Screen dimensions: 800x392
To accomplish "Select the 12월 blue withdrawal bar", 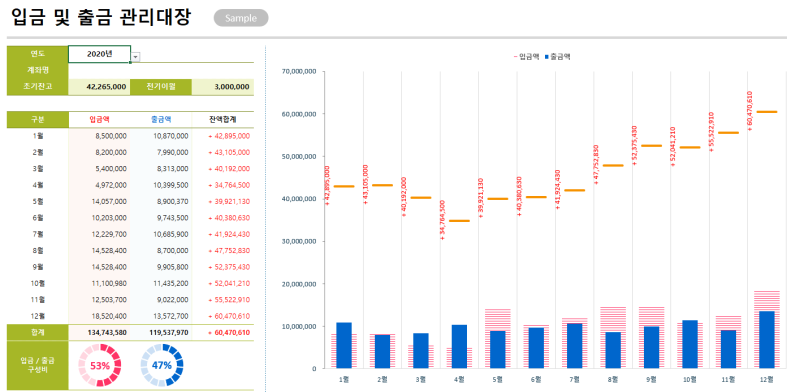I will [767, 340].
